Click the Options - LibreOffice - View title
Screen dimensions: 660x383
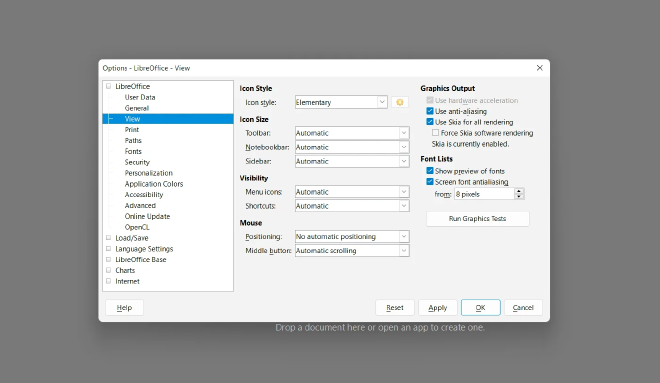[146, 68]
